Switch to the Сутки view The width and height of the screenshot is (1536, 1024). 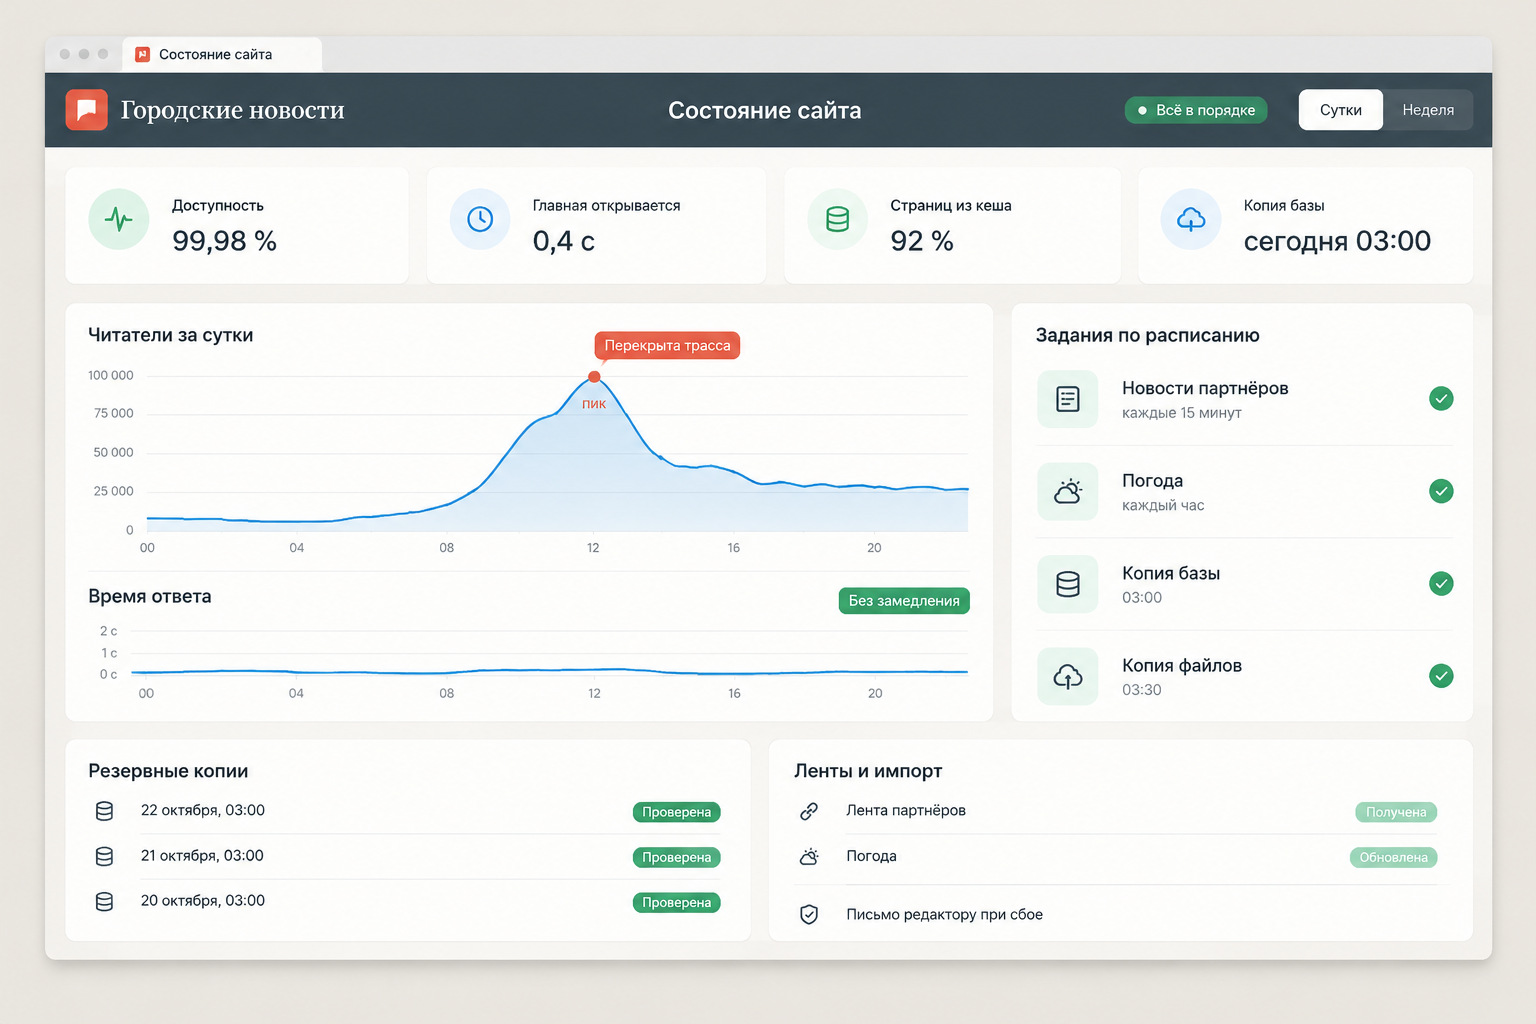[x=1341, y=110]
